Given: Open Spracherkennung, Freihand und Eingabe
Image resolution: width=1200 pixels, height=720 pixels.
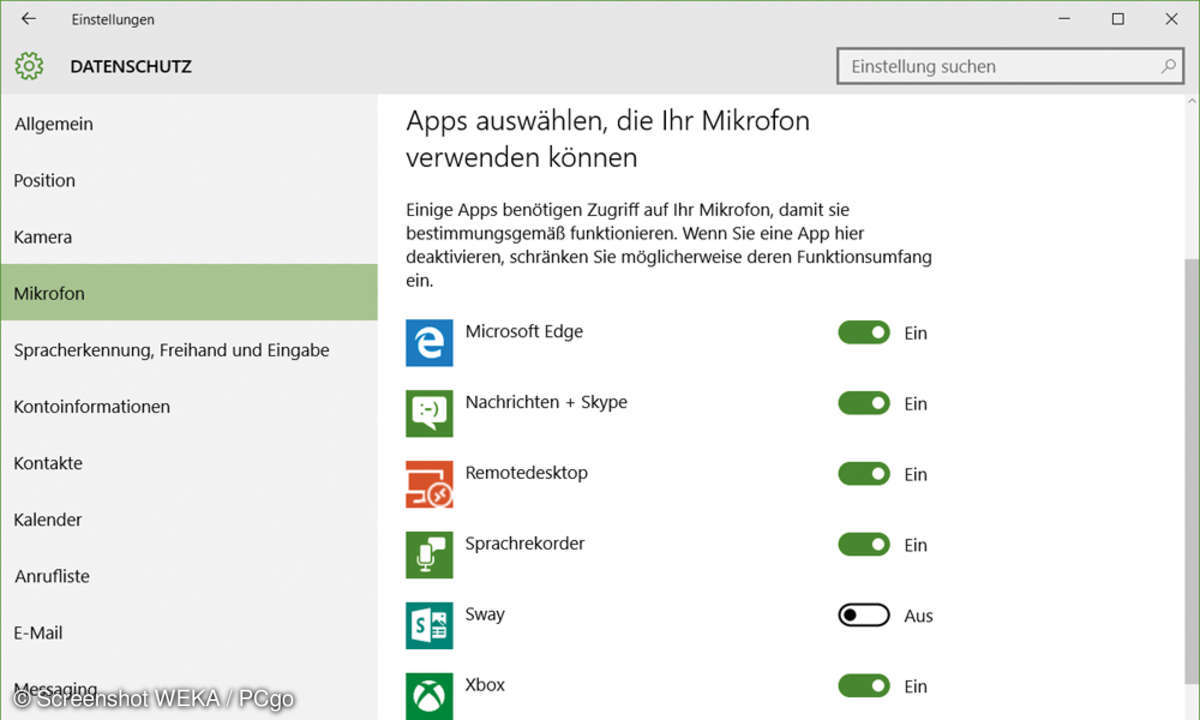Looking at the screenshot, I should [189, 350].
